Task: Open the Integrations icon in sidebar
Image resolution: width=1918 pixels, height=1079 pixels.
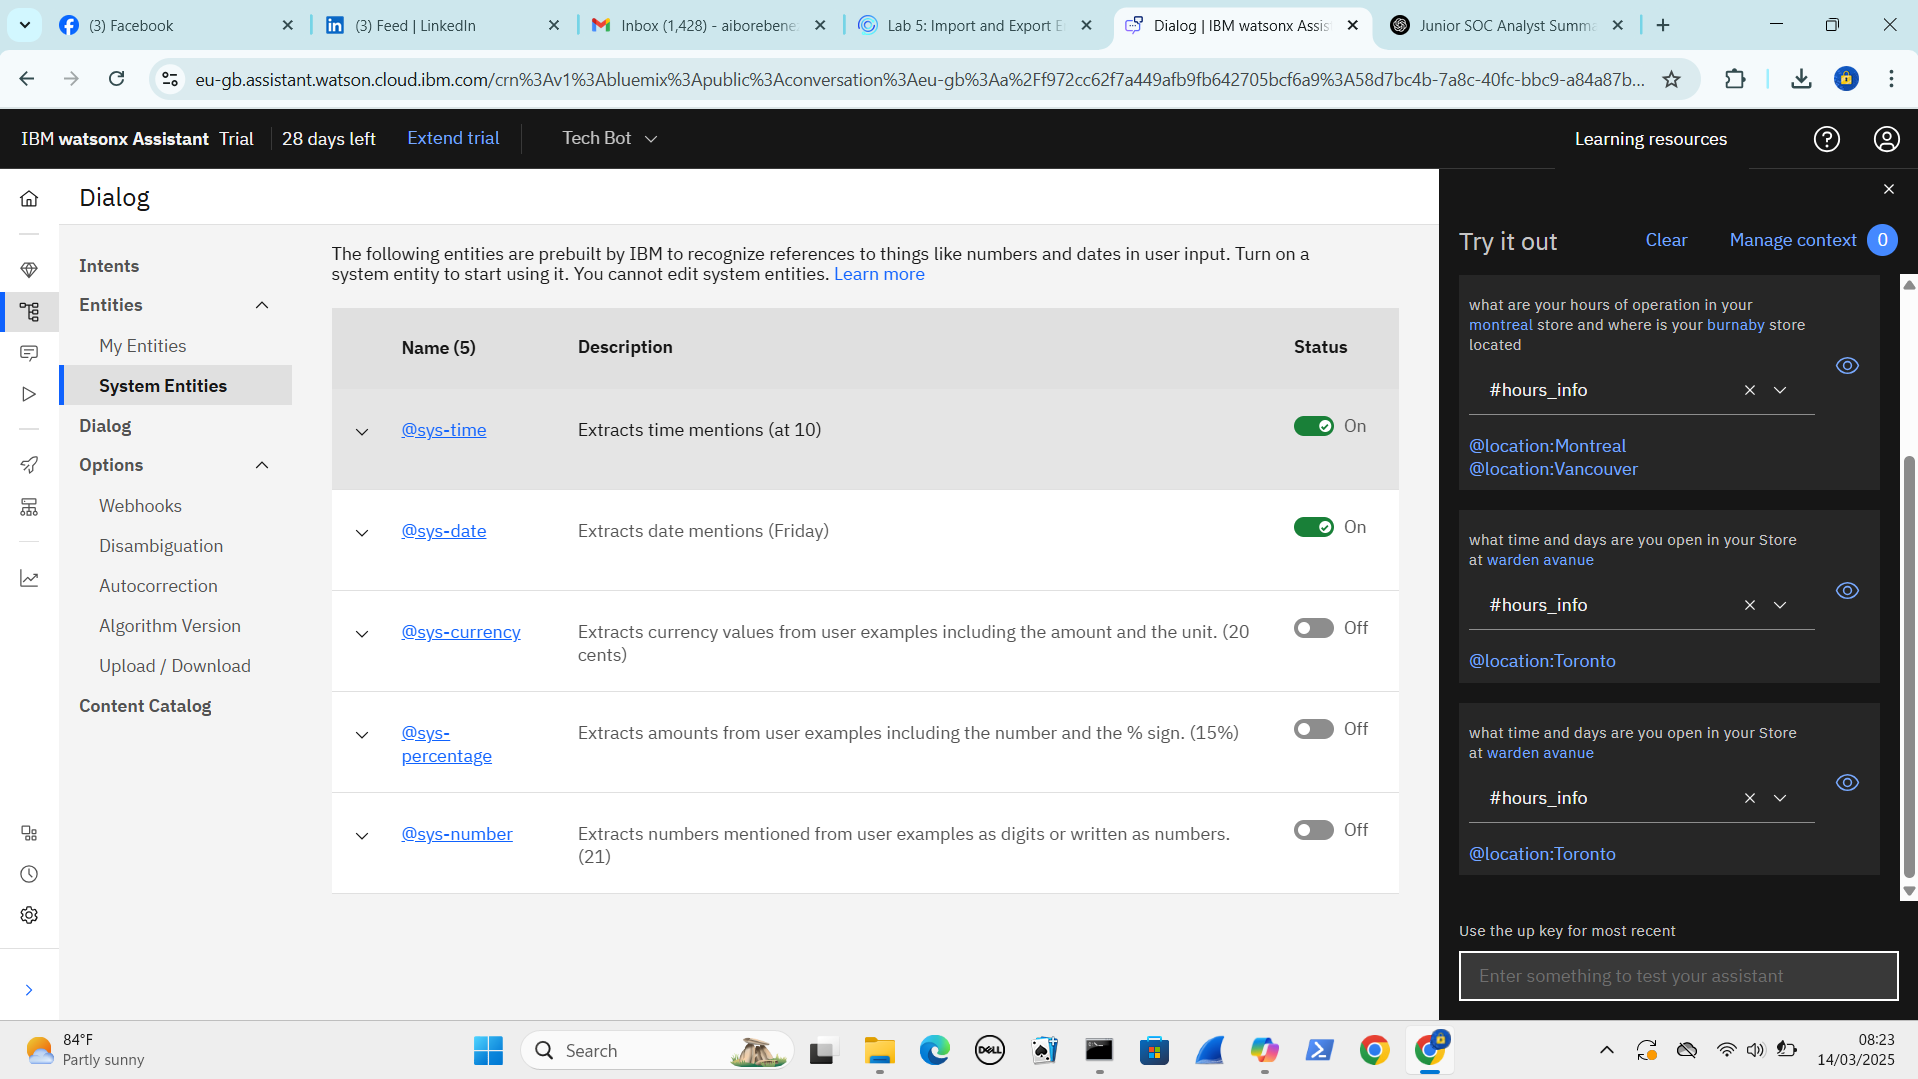Action: tap(29, 507)
